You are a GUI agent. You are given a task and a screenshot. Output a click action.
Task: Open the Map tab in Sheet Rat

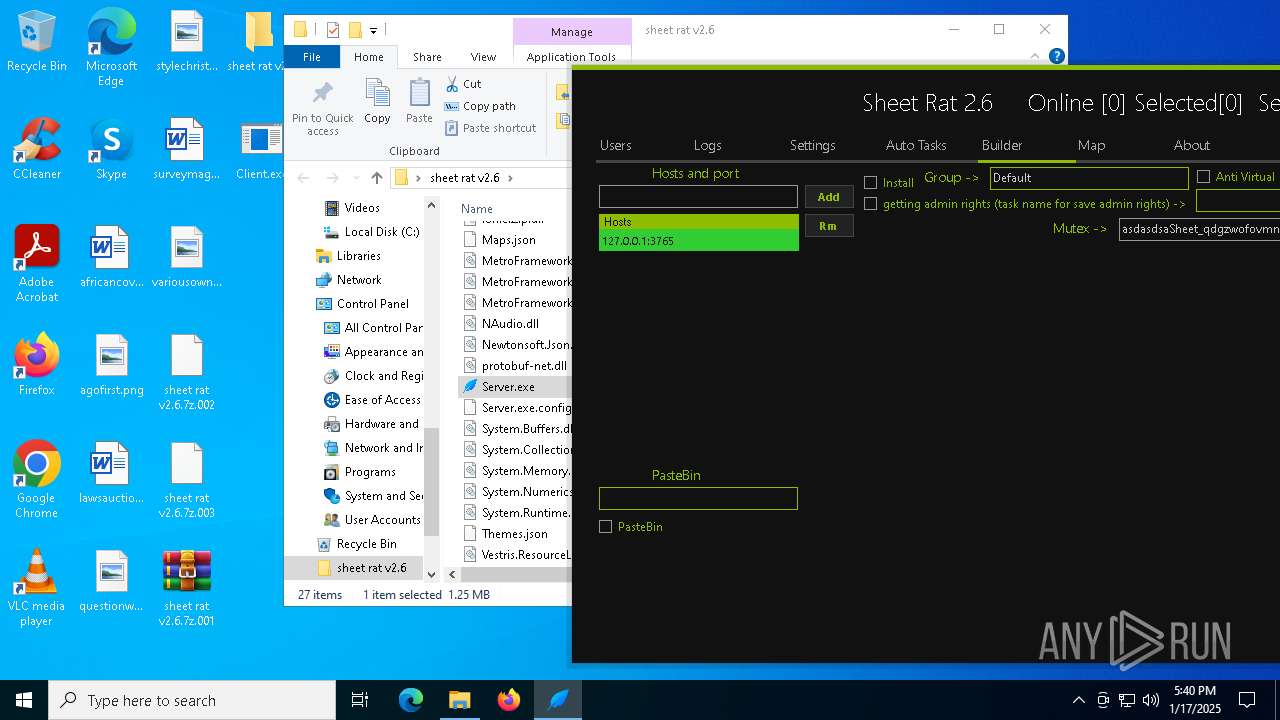click(1092, 146)
